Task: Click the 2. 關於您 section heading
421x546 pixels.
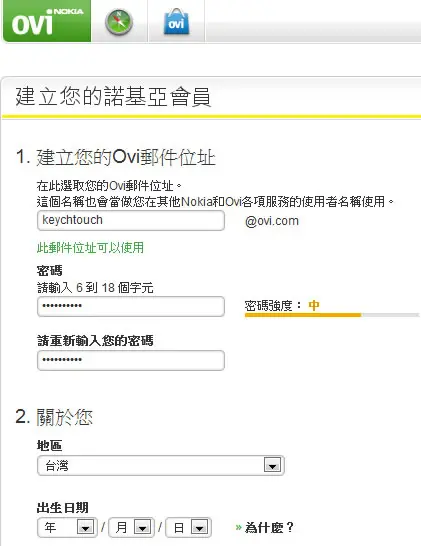Action: (x=54, y=417)
